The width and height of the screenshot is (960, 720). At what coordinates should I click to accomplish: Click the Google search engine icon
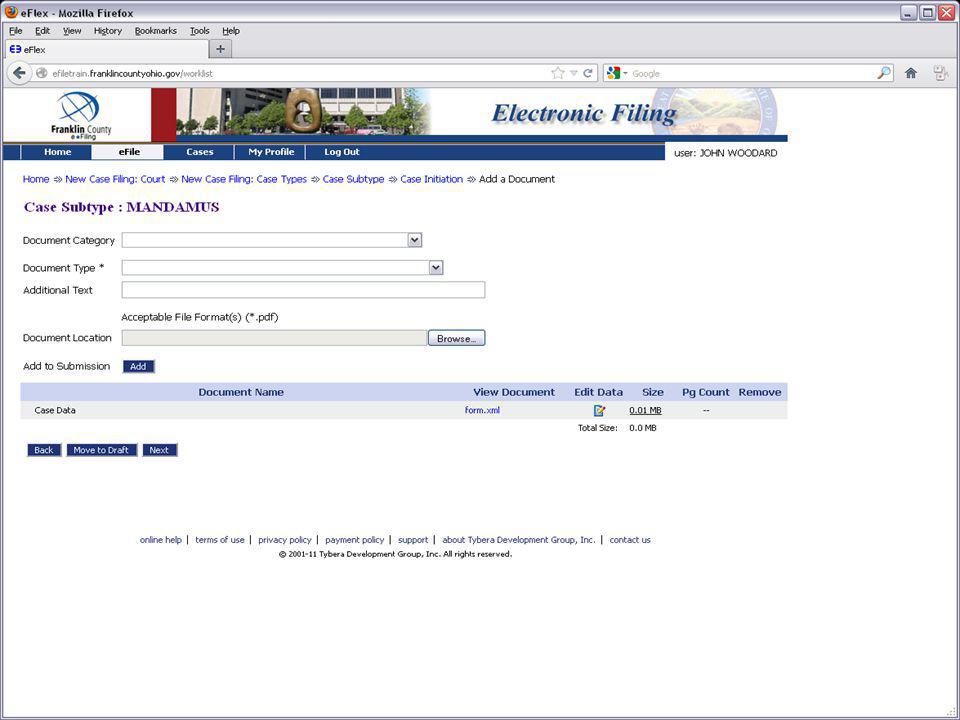pos(613,73)
